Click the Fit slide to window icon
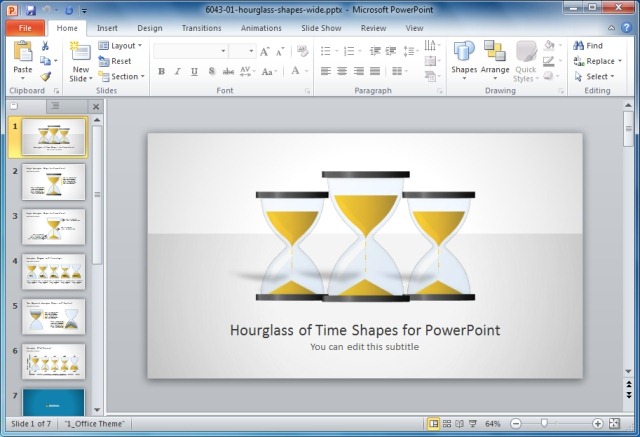Viewport: 640px width, 437px height. tap(614, 424)
